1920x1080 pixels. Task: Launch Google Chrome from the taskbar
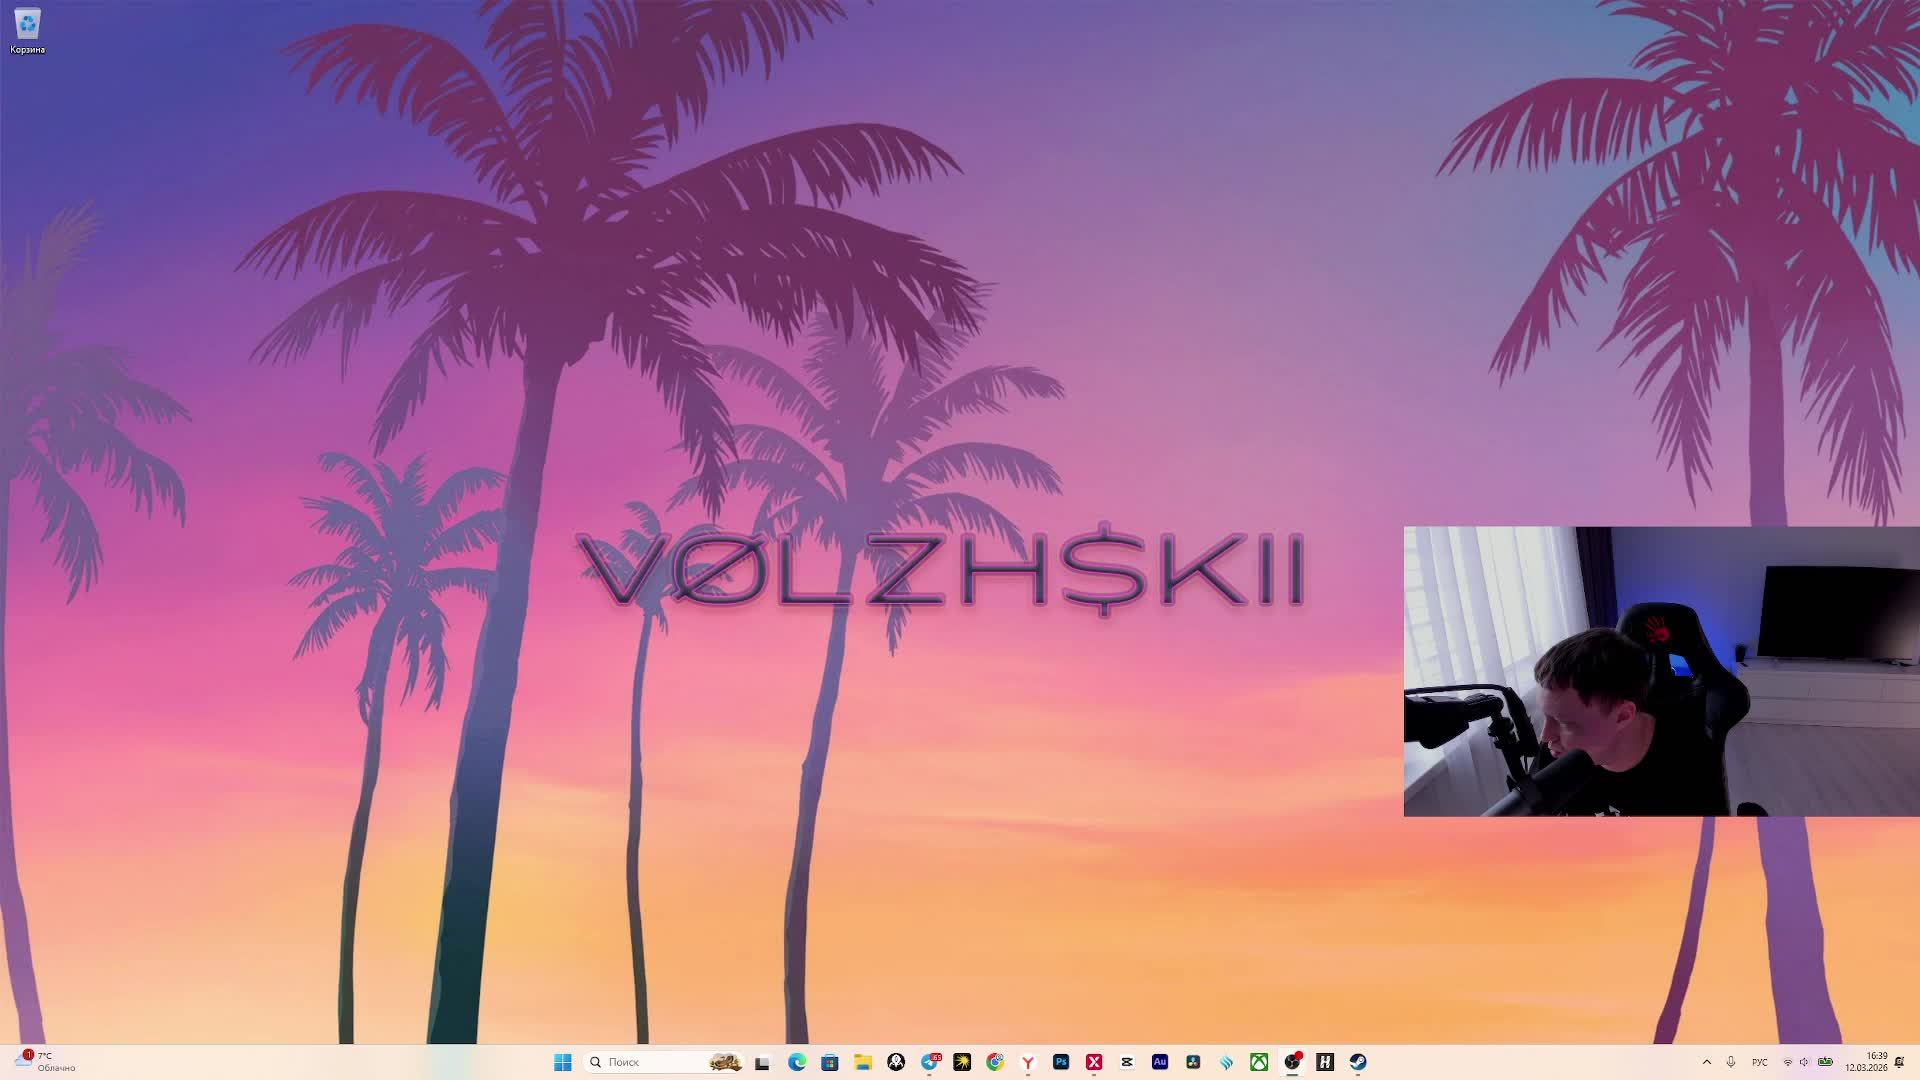coord(995,1062)
